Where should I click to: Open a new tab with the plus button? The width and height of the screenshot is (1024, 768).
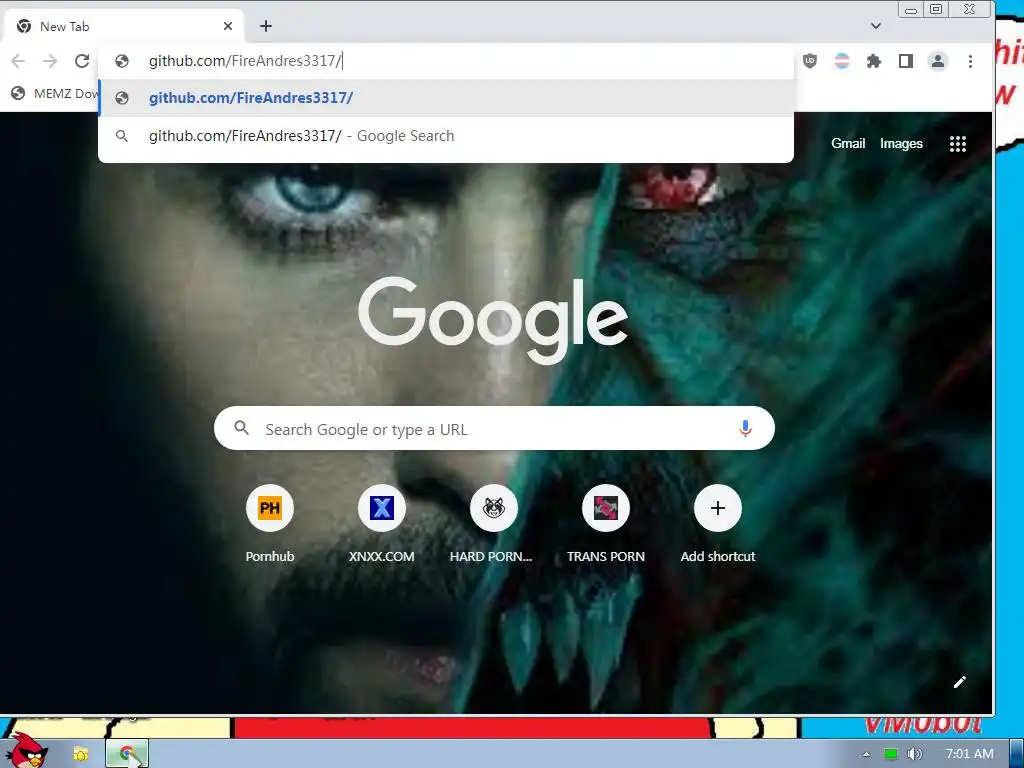pos(265,26)
